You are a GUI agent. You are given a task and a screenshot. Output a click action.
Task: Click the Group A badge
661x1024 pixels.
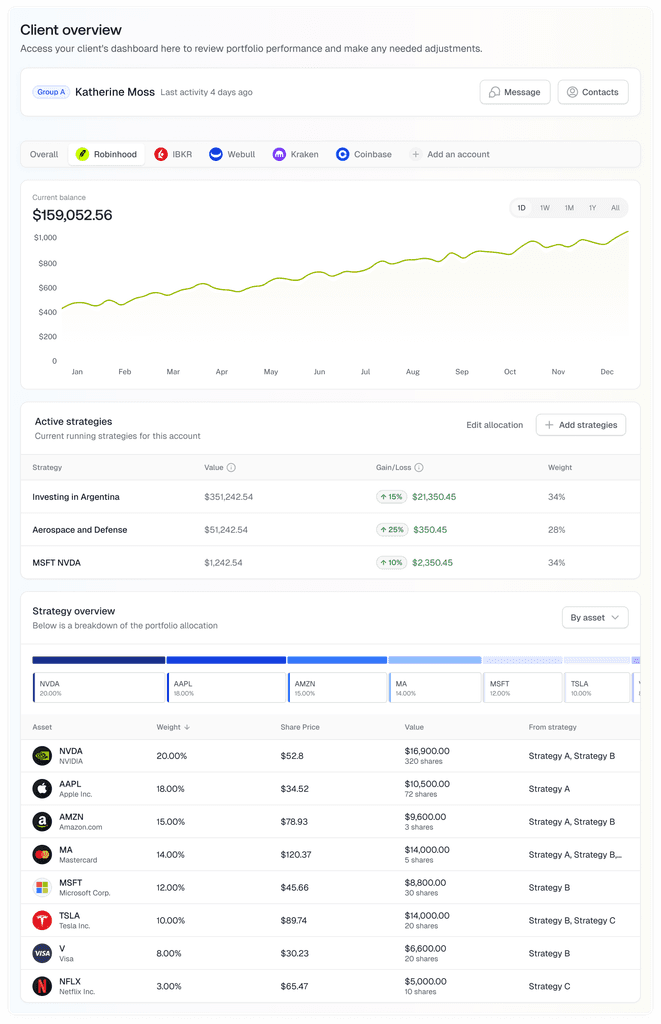(51, 92)
